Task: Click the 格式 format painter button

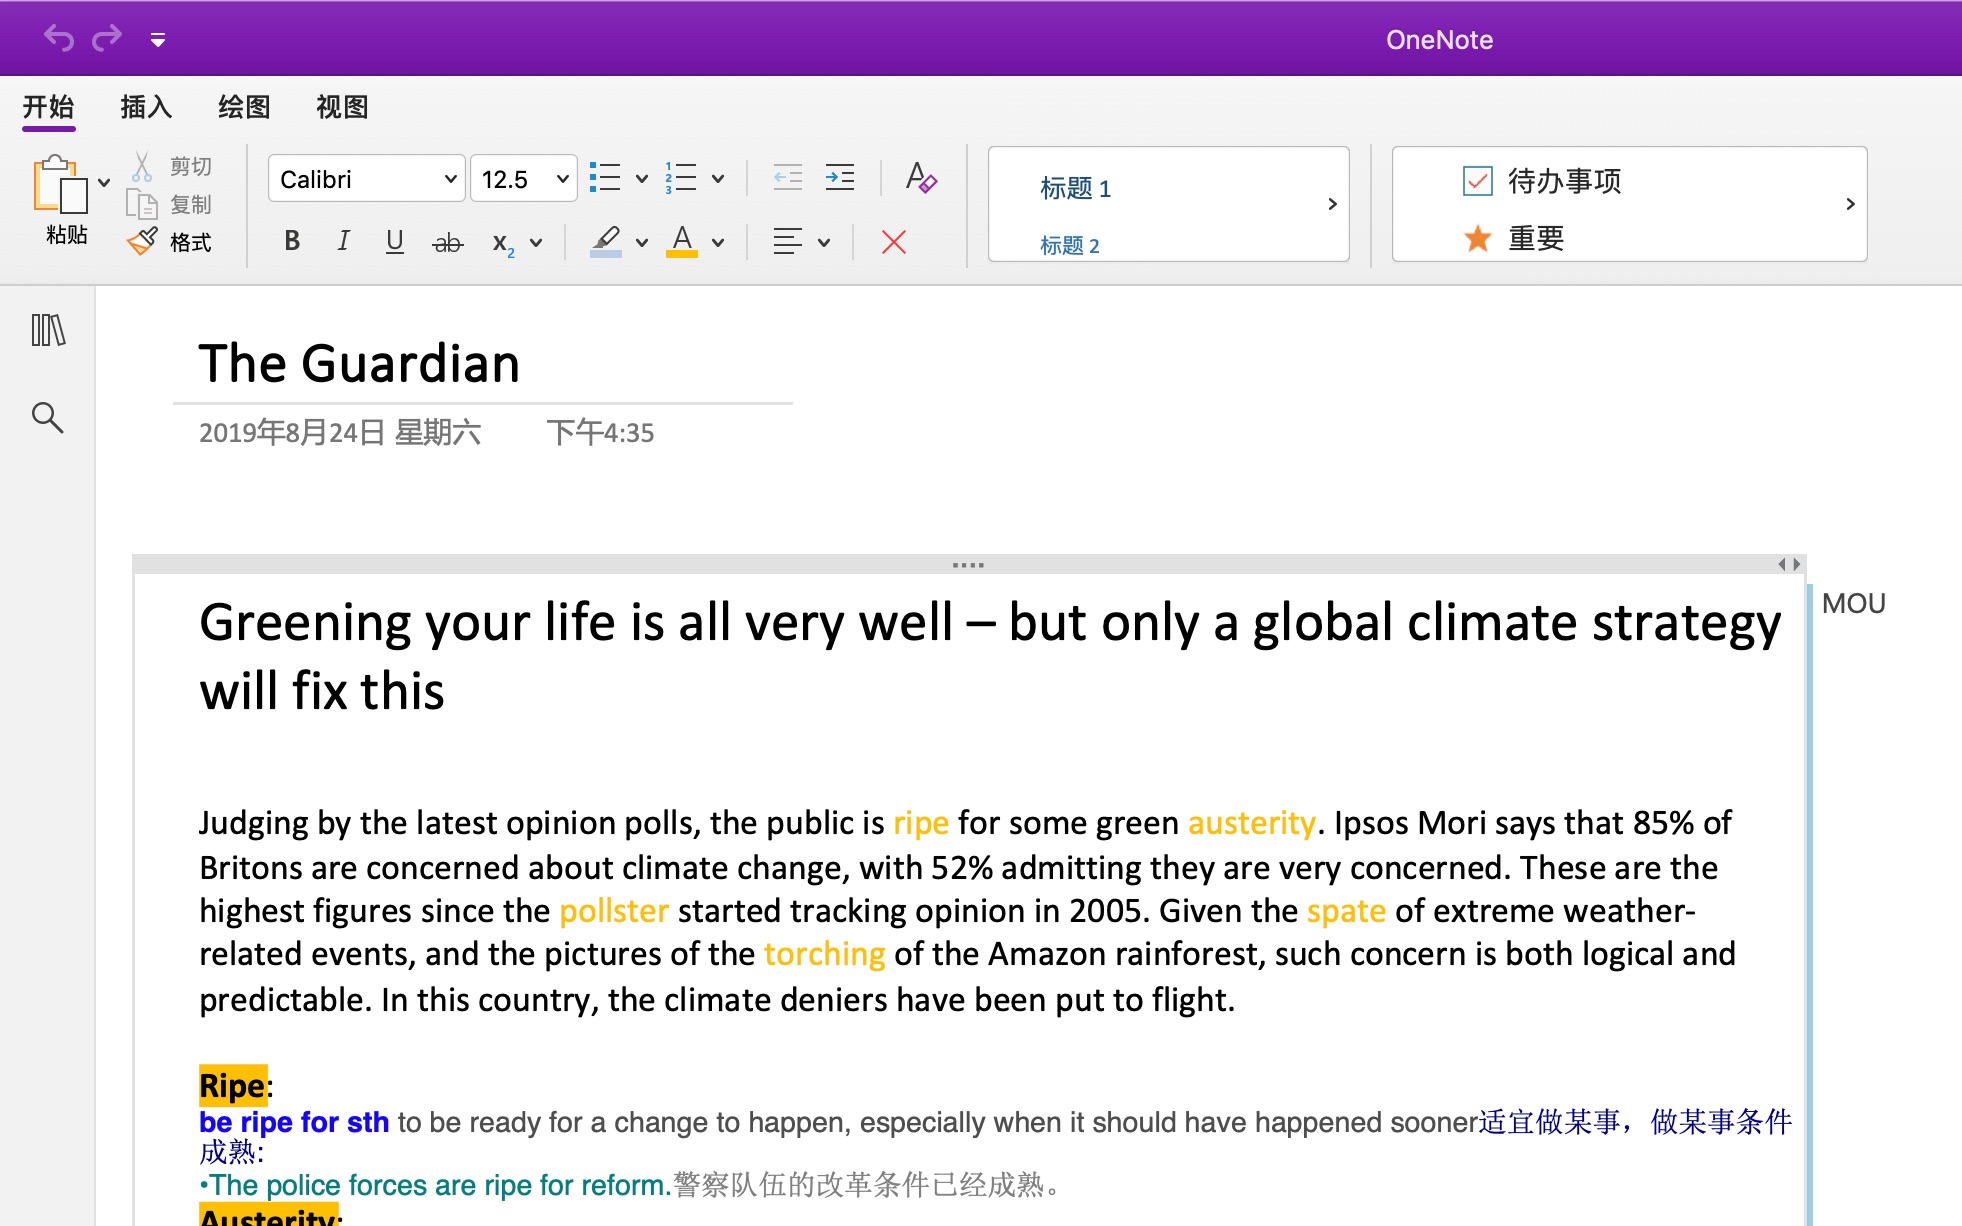Action: (x=171, y=242)
